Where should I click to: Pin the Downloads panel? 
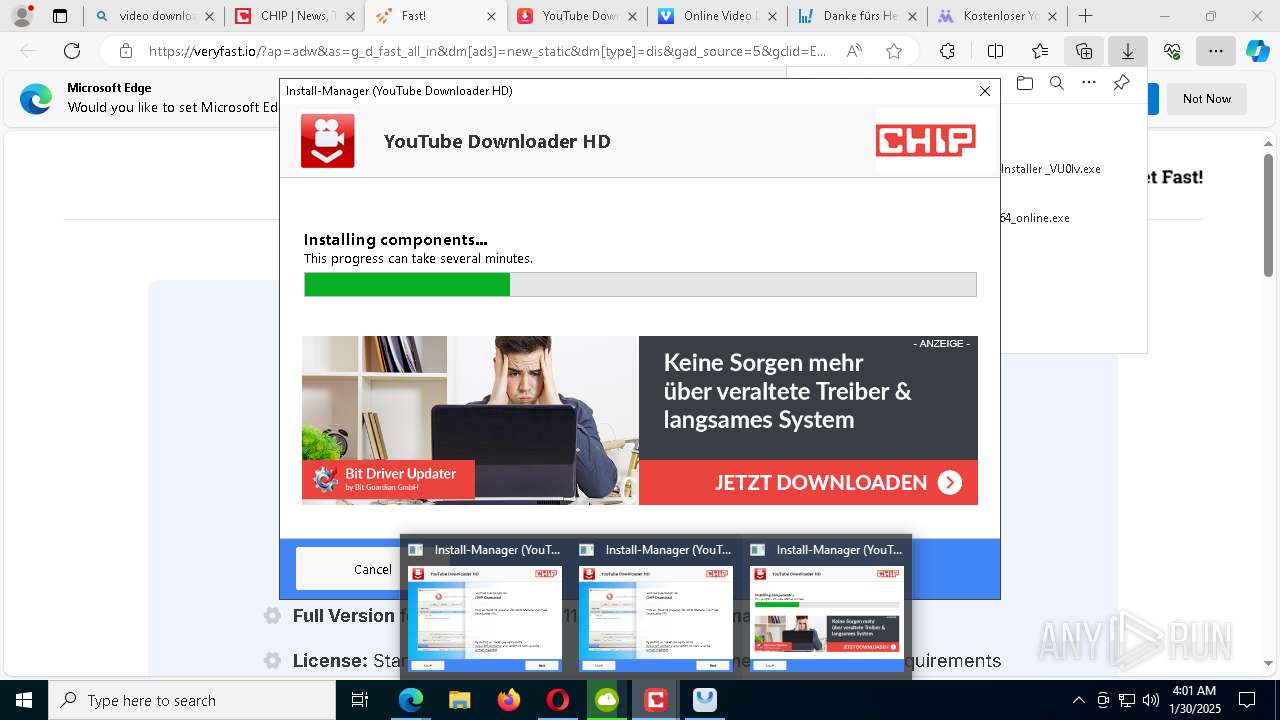point(1122,83)
